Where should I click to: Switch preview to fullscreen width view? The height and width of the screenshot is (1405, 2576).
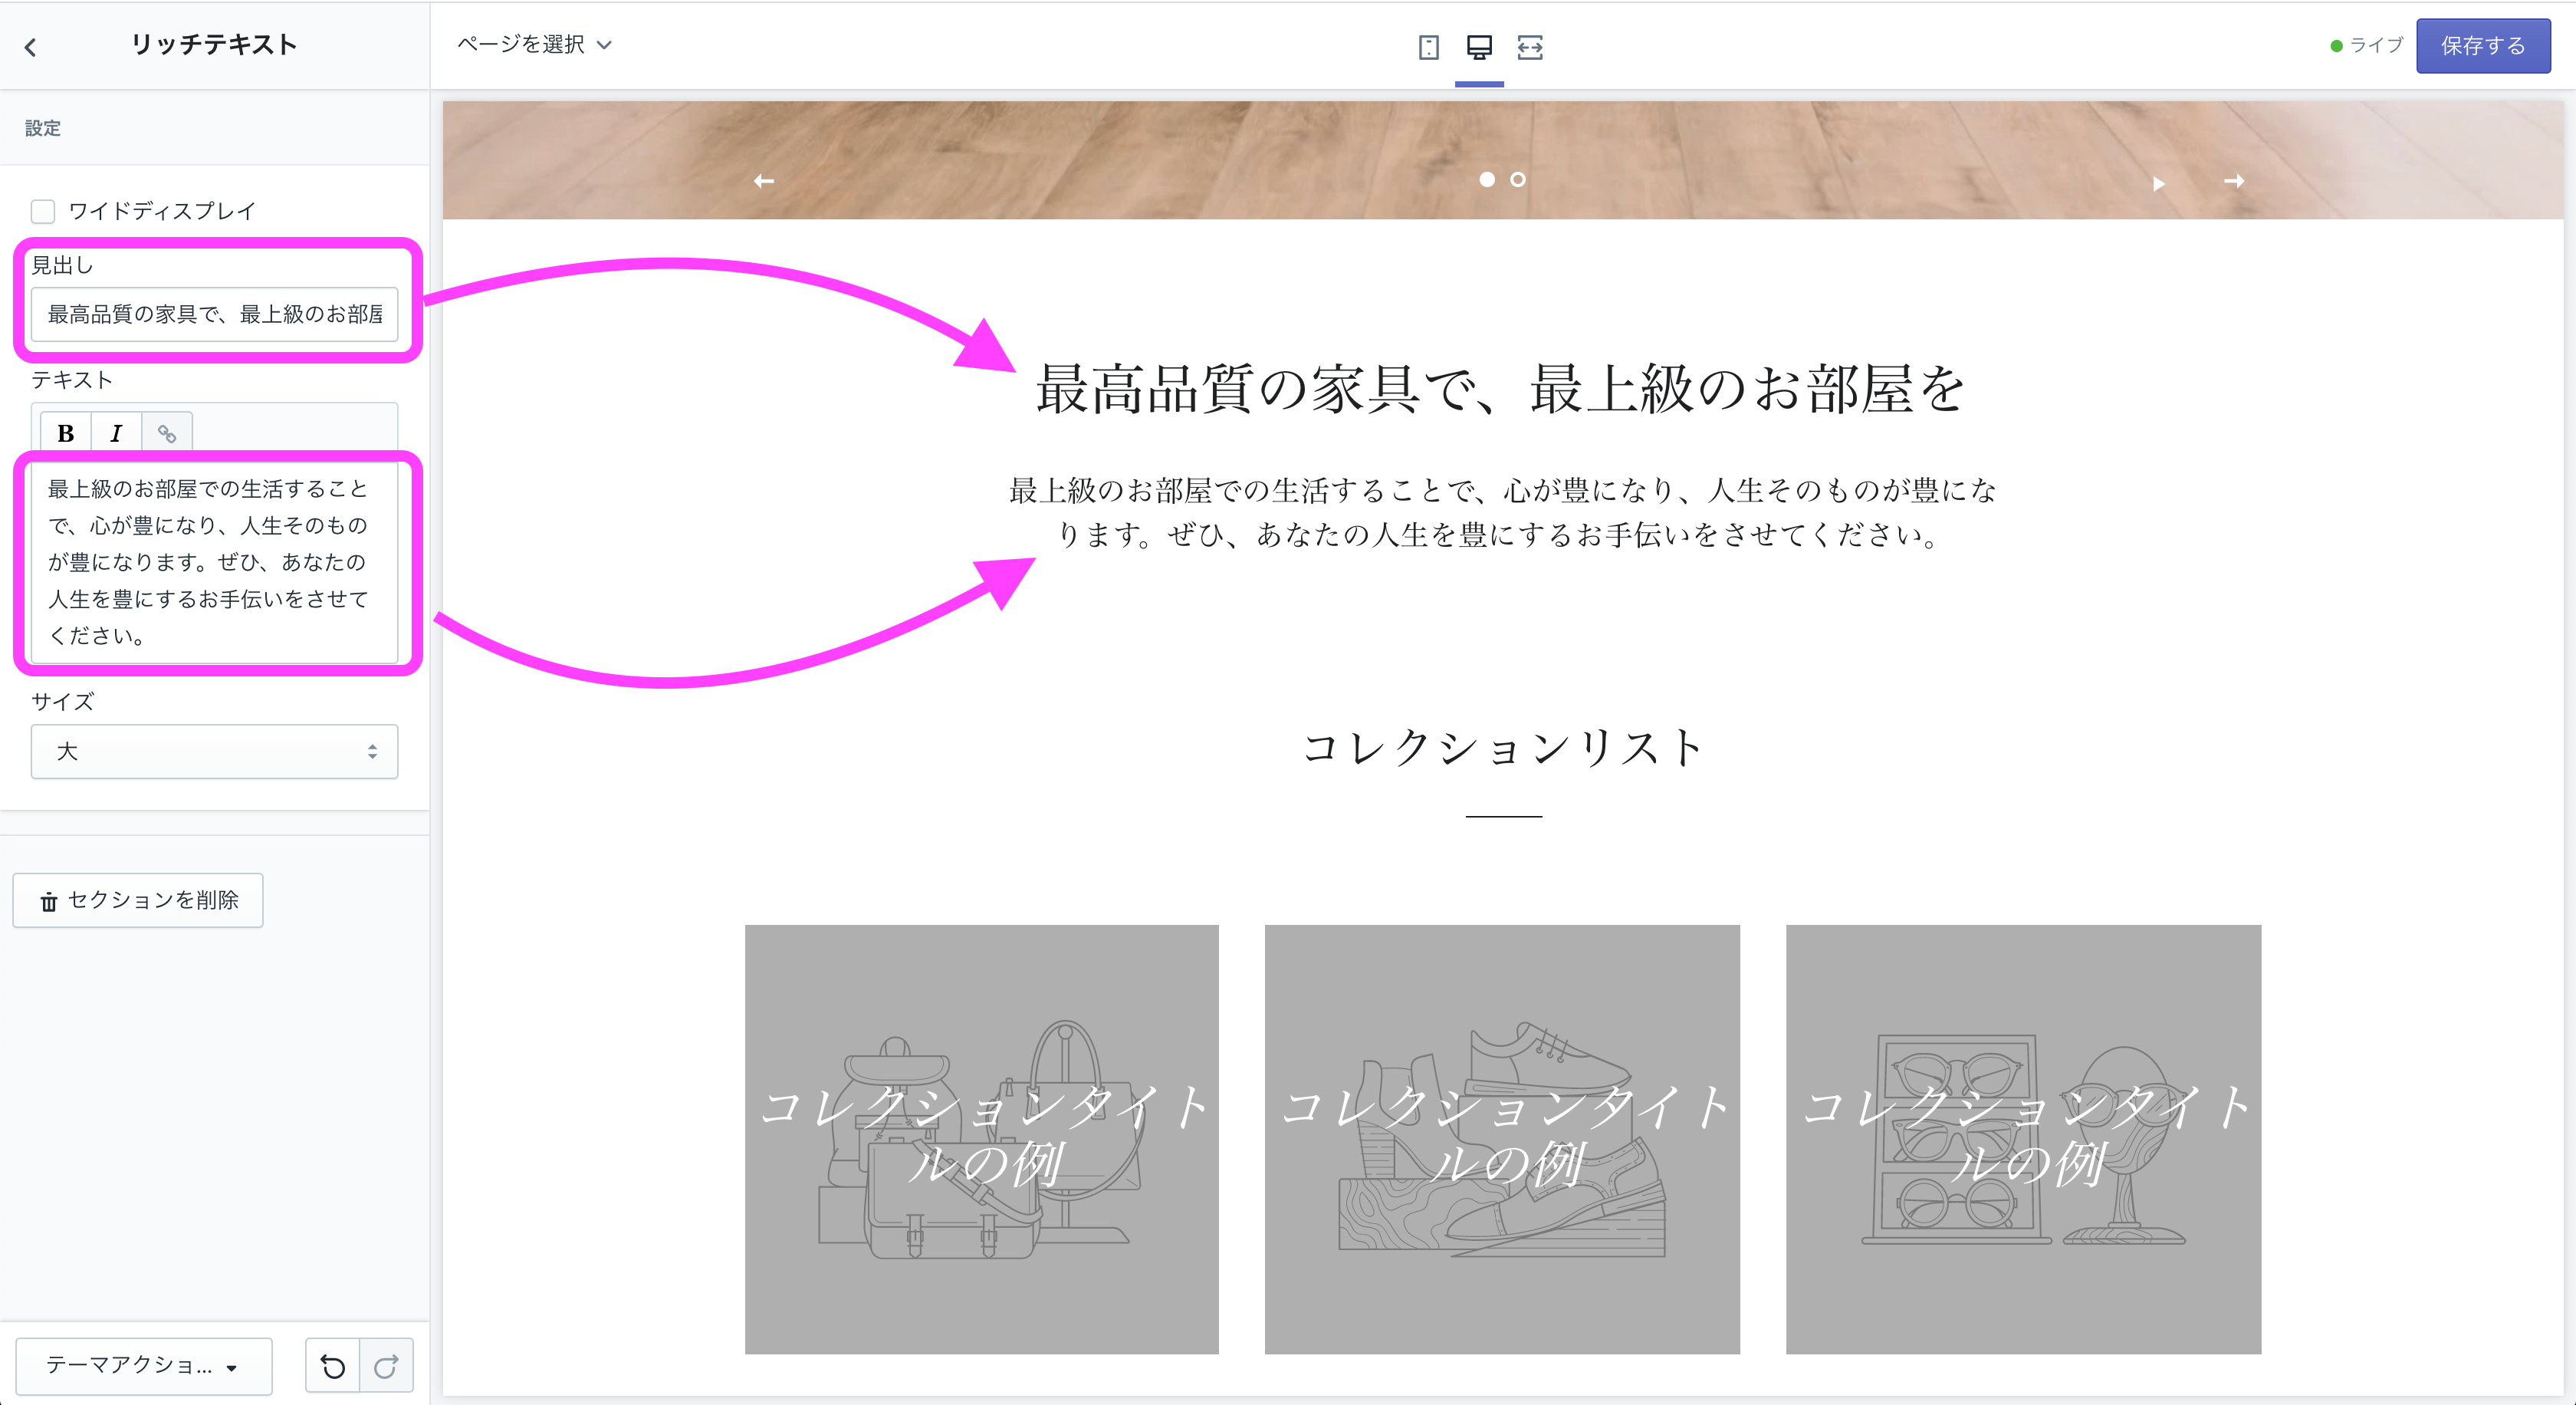(1530, 46)
